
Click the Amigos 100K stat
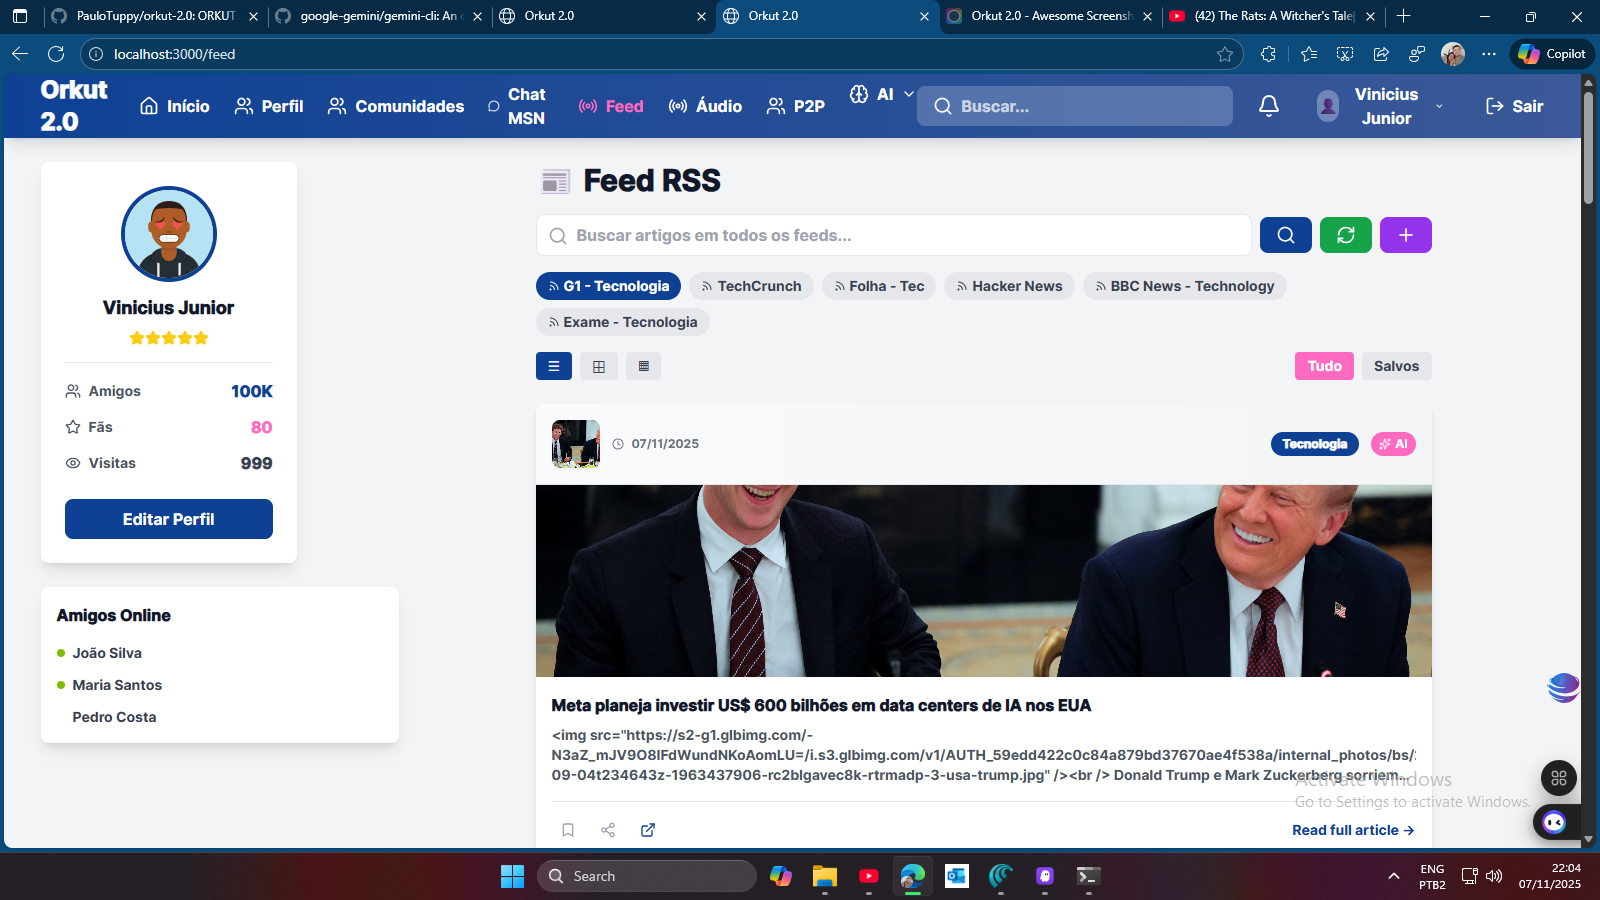tap(169, 391)
